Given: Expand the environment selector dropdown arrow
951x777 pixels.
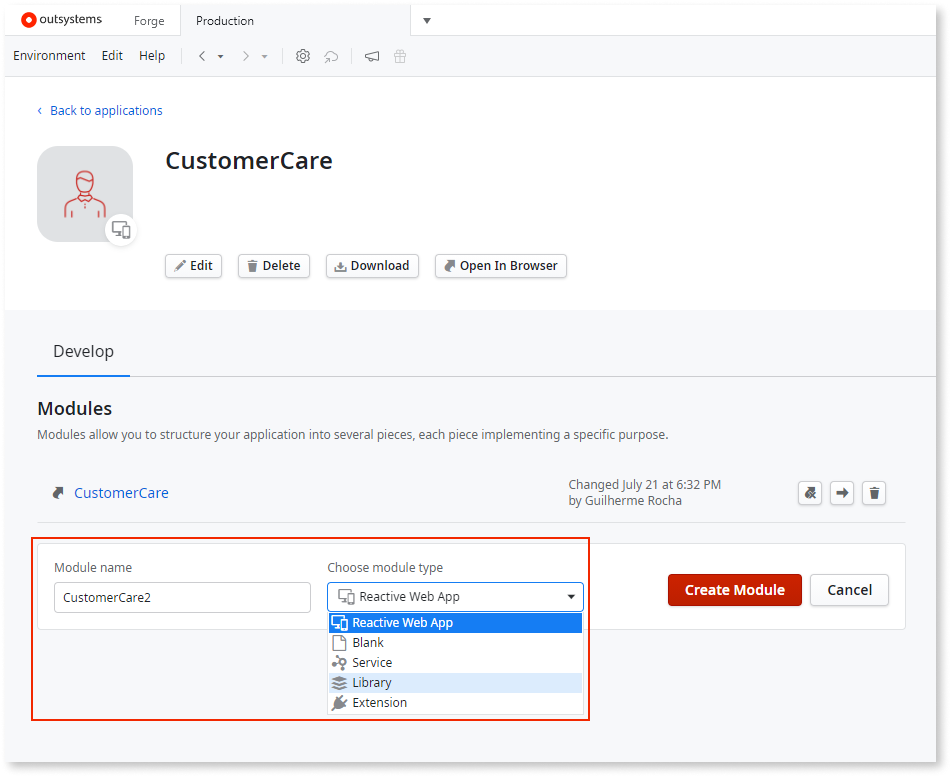Looking at the screenshot, I should click(426, 20).
